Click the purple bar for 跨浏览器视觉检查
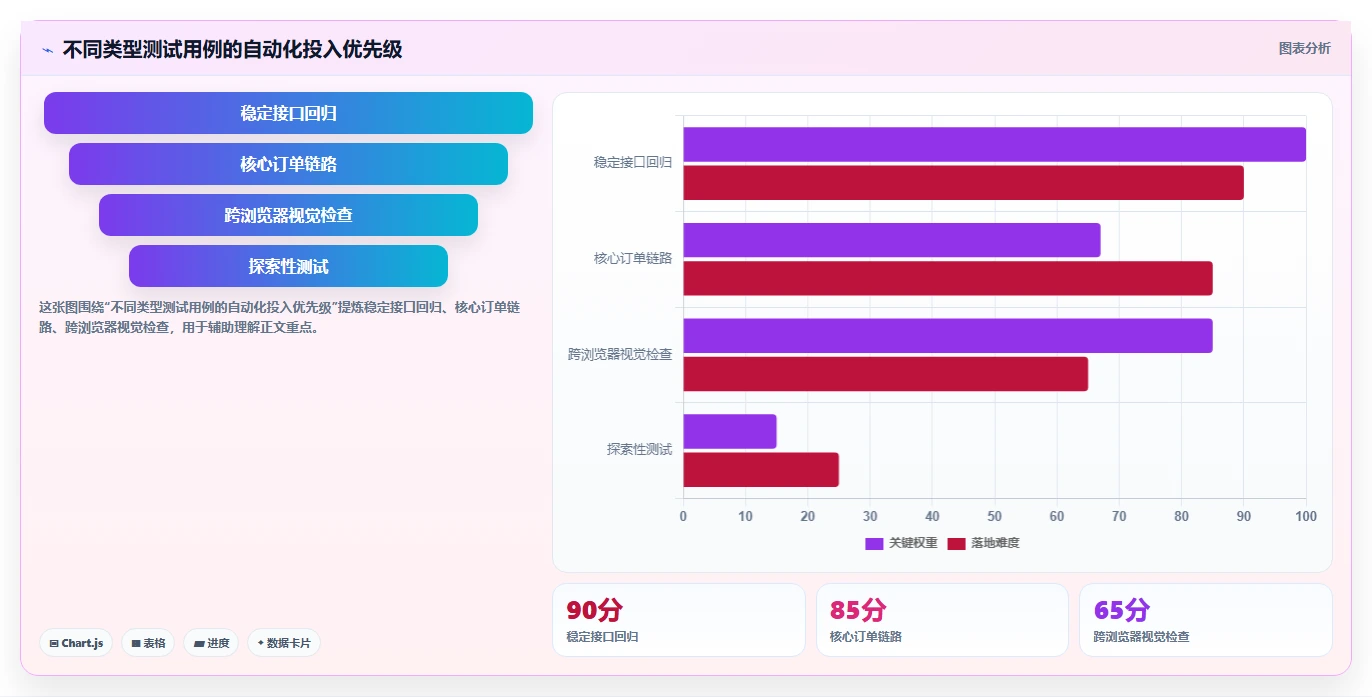Screen dimensions: 1372x697 point(947,335)
